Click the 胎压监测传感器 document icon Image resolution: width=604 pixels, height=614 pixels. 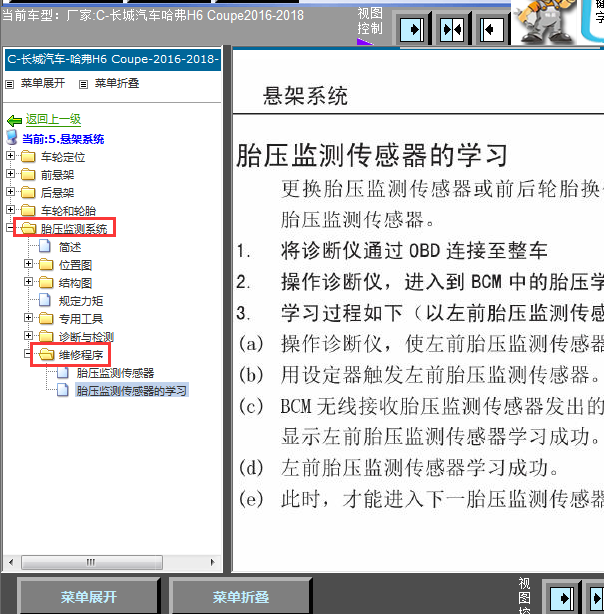click(x=63, y=372)
